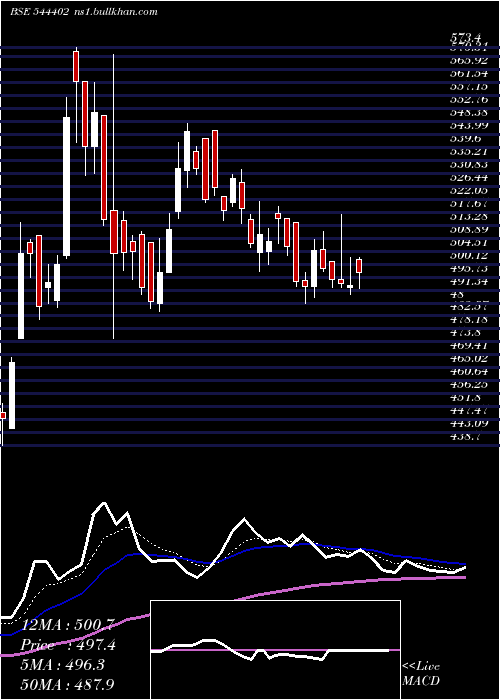Image resolution: width=500 pixels, height=700 pixels.
Task: Click the BSE 544402 ticker title
Action: point(39,12)
